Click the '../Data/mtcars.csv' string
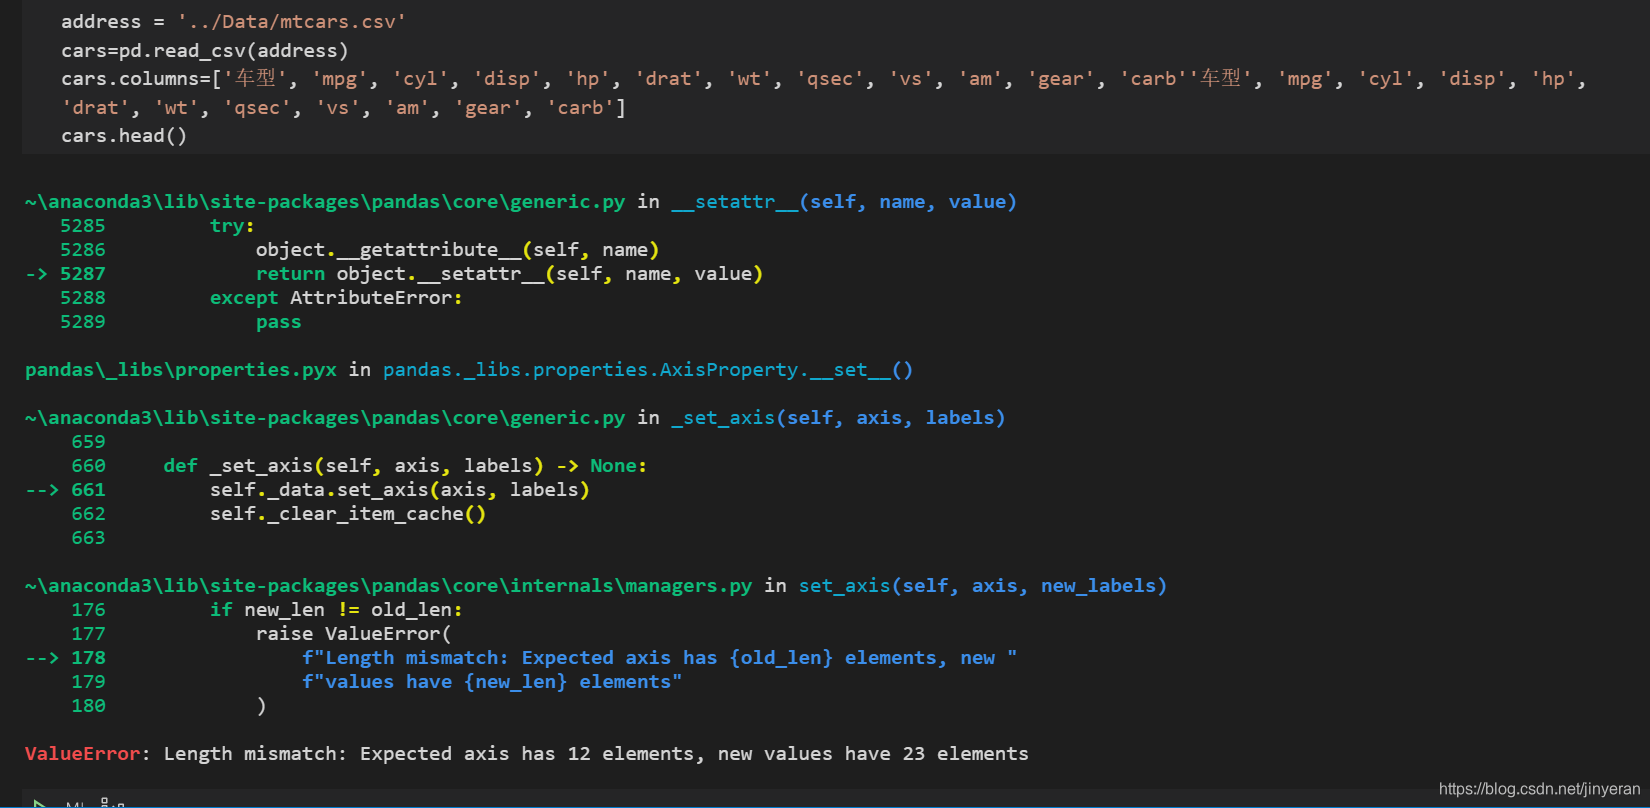This screenshot has width=1650, height=808. pos(291,22)
